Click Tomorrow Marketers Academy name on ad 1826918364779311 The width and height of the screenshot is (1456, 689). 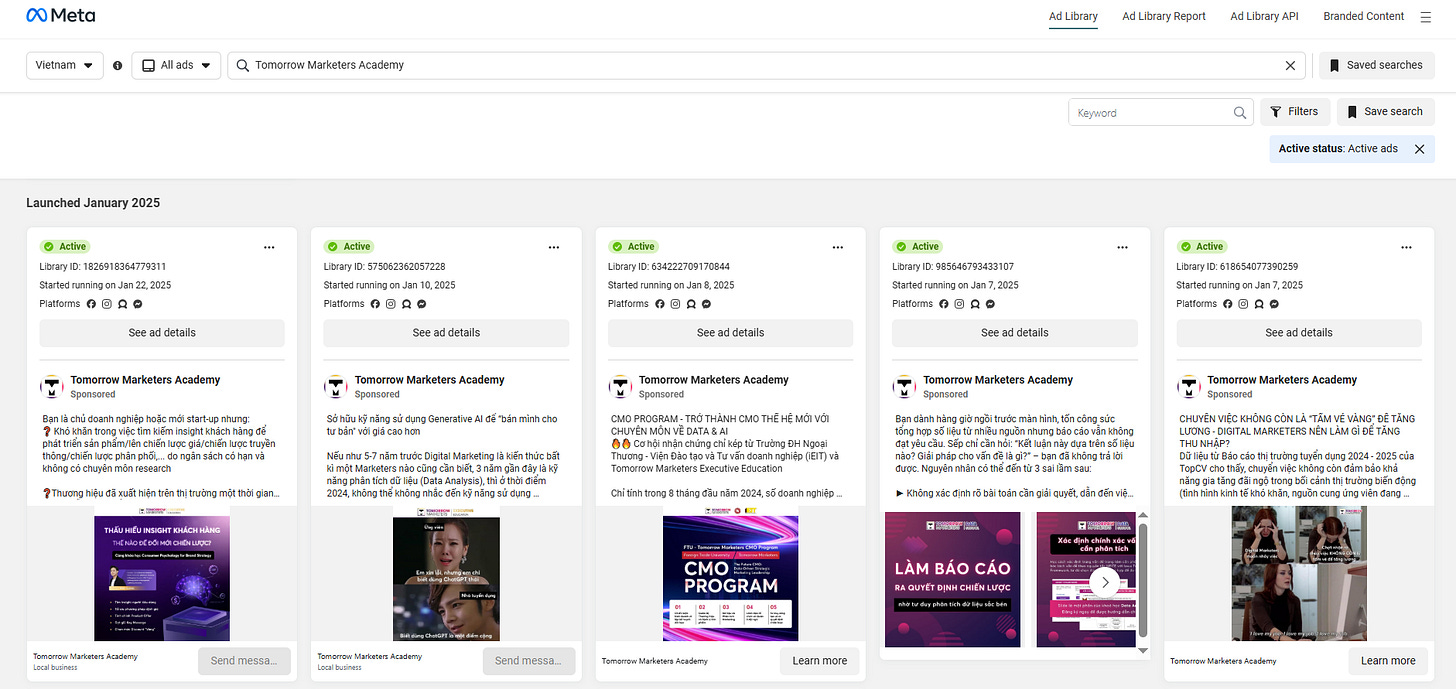[x=145, y=380]
